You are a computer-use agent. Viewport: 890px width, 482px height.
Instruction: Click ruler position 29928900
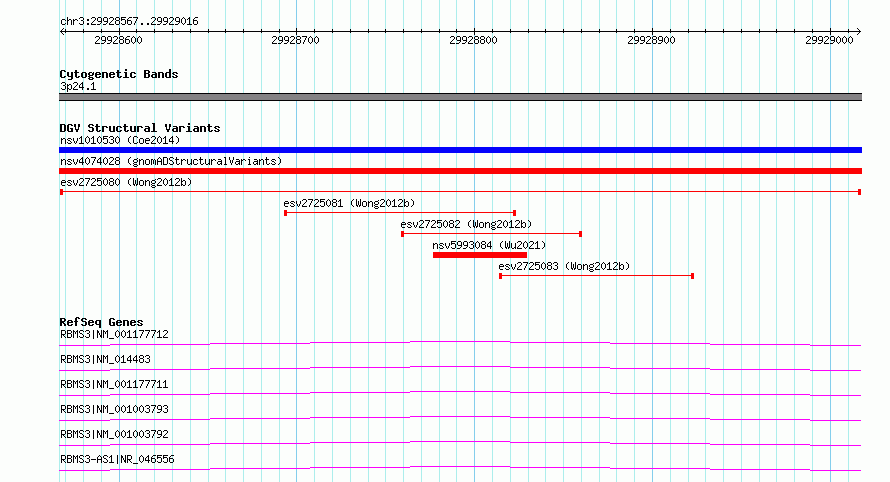point(651,40)
